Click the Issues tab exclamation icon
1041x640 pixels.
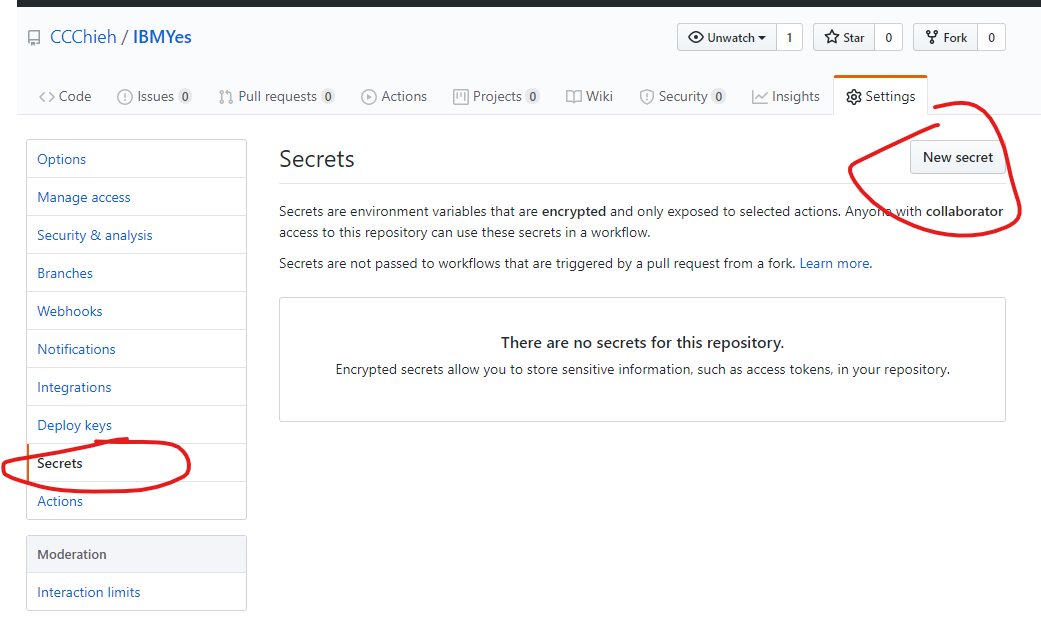point(125,97)
